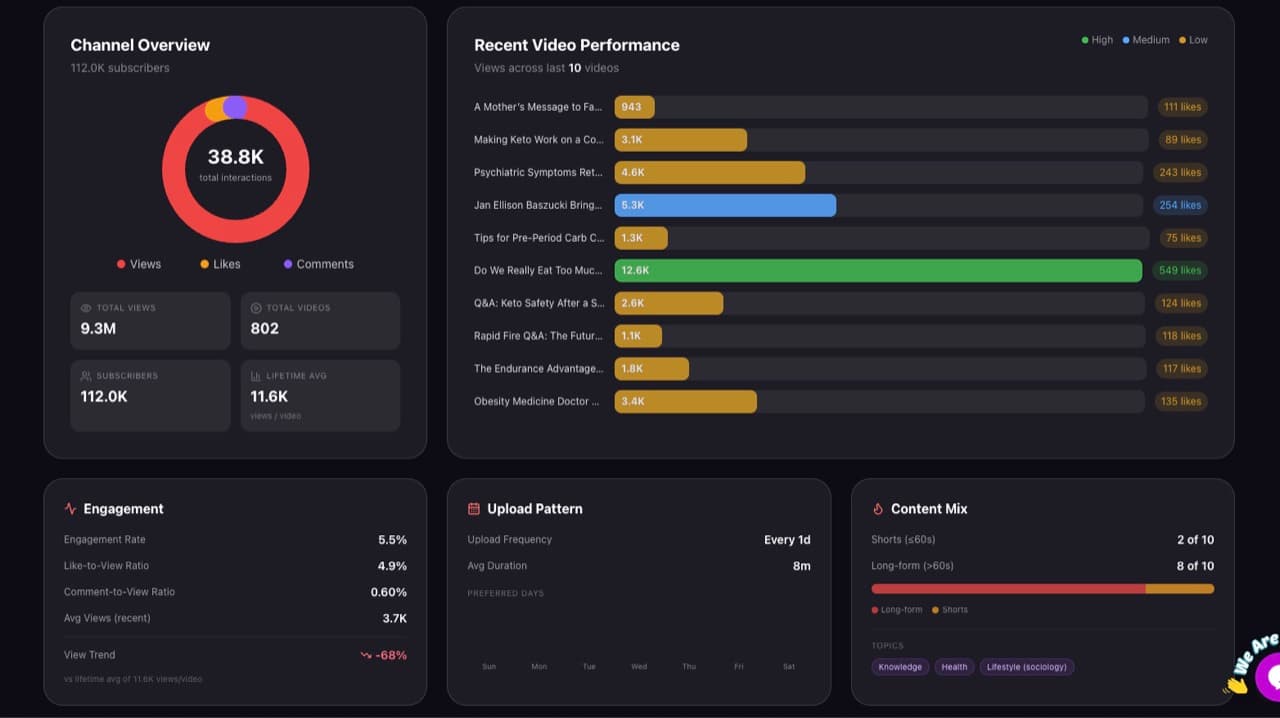
Task: Open video 'Tips for Pre-Period Carb C...'
Action: (539, 238)
